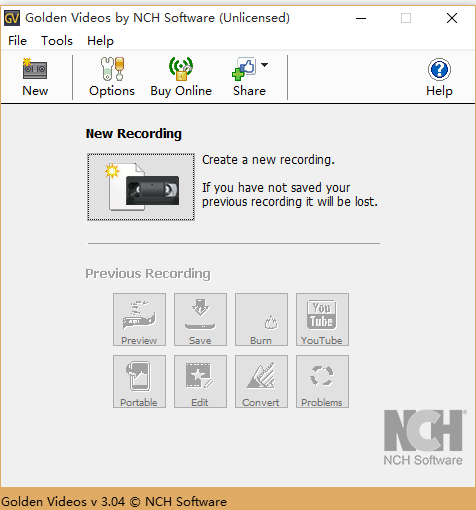The width and height of the screenshot is (476, 510).
Task: Open the Help menu in menu bar
Action: tap(100, 41)
